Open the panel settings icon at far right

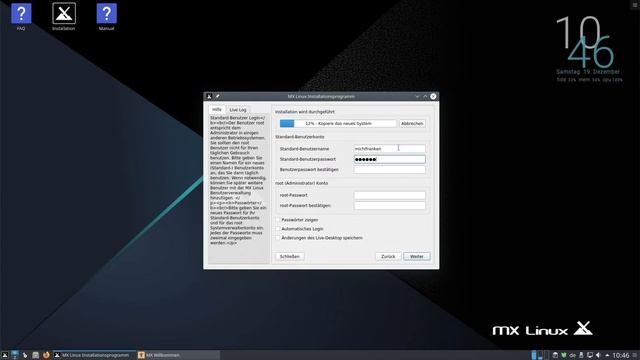coord(635,356)
